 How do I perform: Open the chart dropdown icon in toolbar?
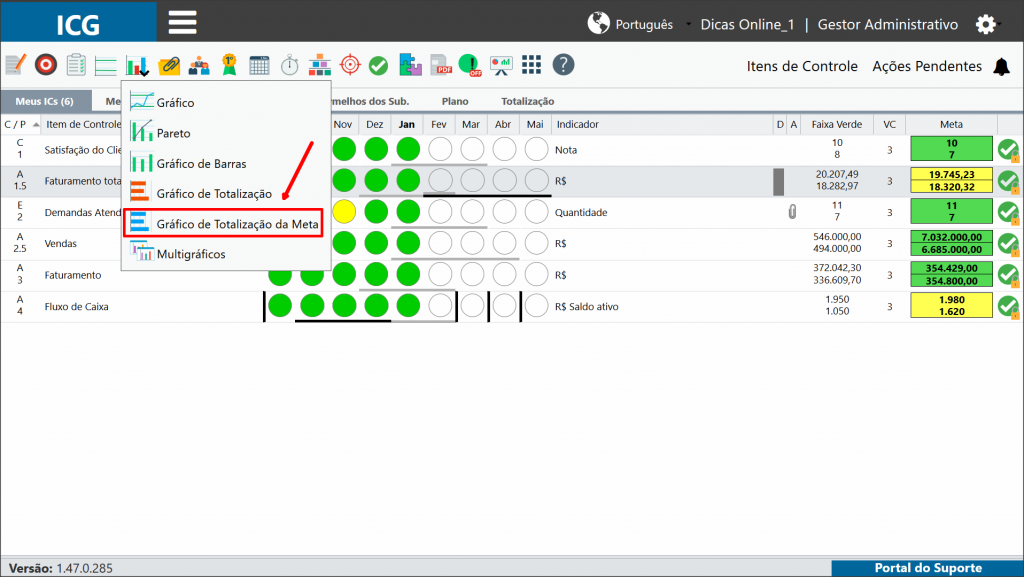click(138, 65)
